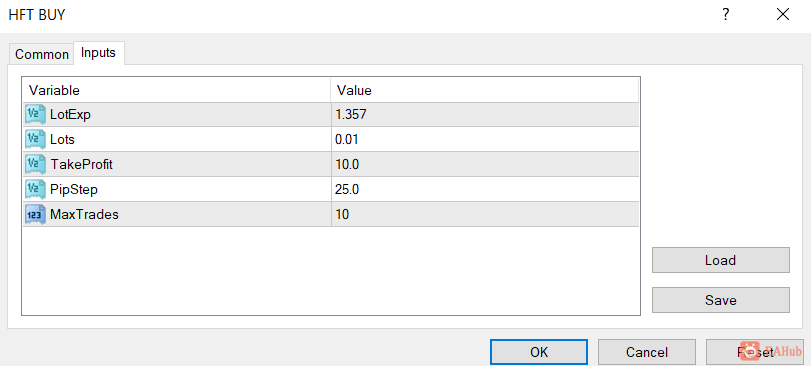Select the PipStep variable name
Screen dimensions: 811x366
coord(74,189)
